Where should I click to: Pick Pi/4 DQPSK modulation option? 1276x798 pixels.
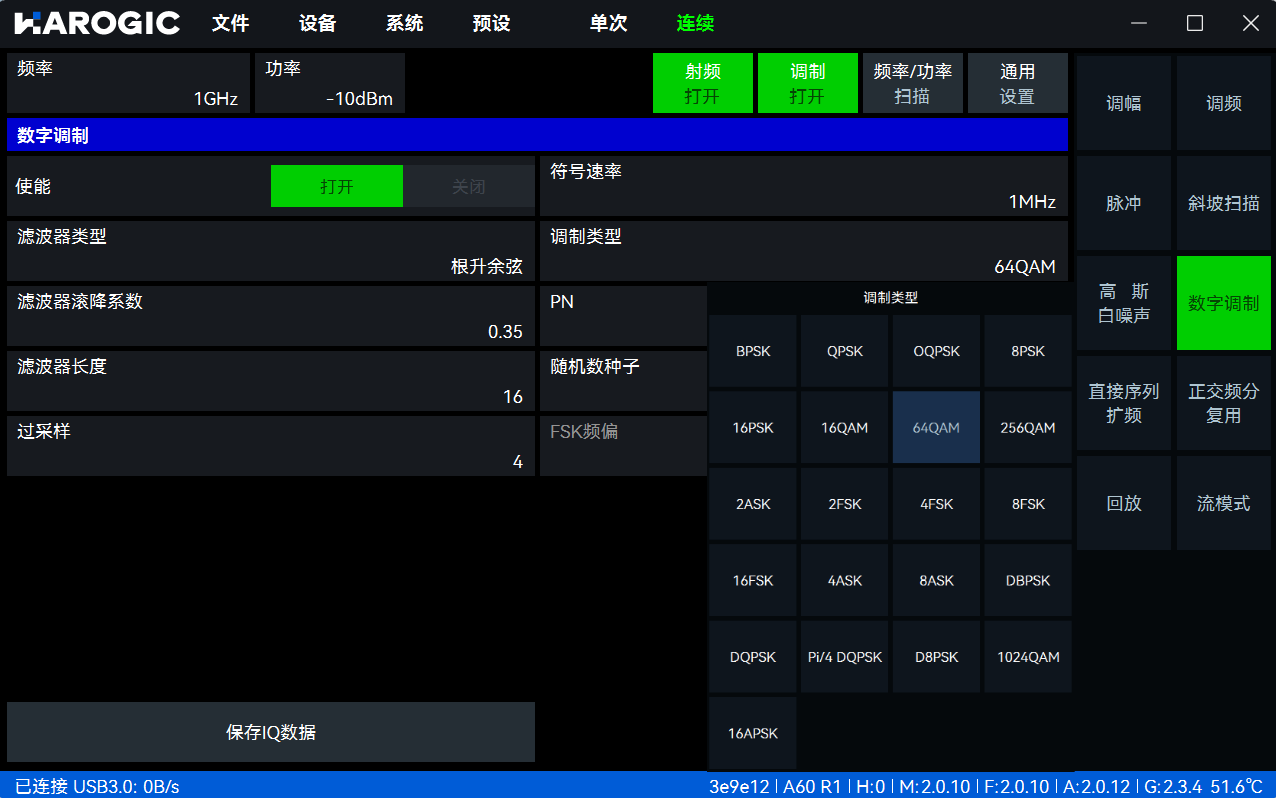pos(844,657)
